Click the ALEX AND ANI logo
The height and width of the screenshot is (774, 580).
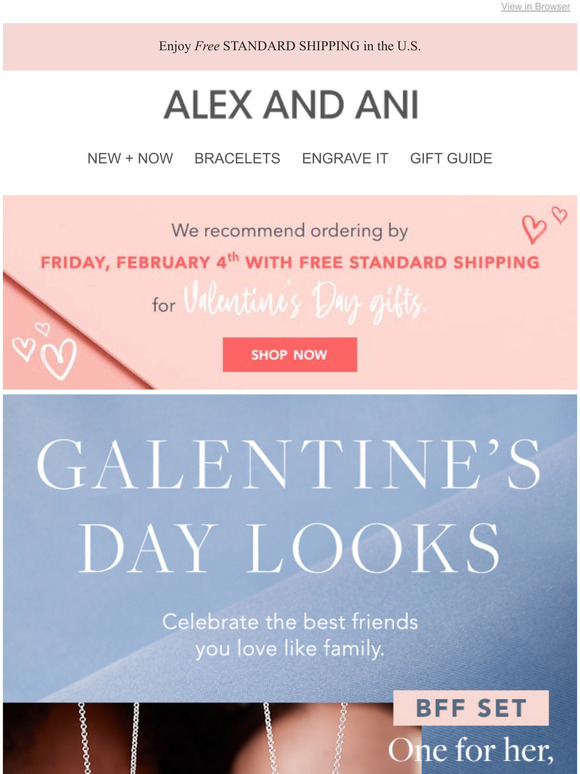[x=291, y=105]
